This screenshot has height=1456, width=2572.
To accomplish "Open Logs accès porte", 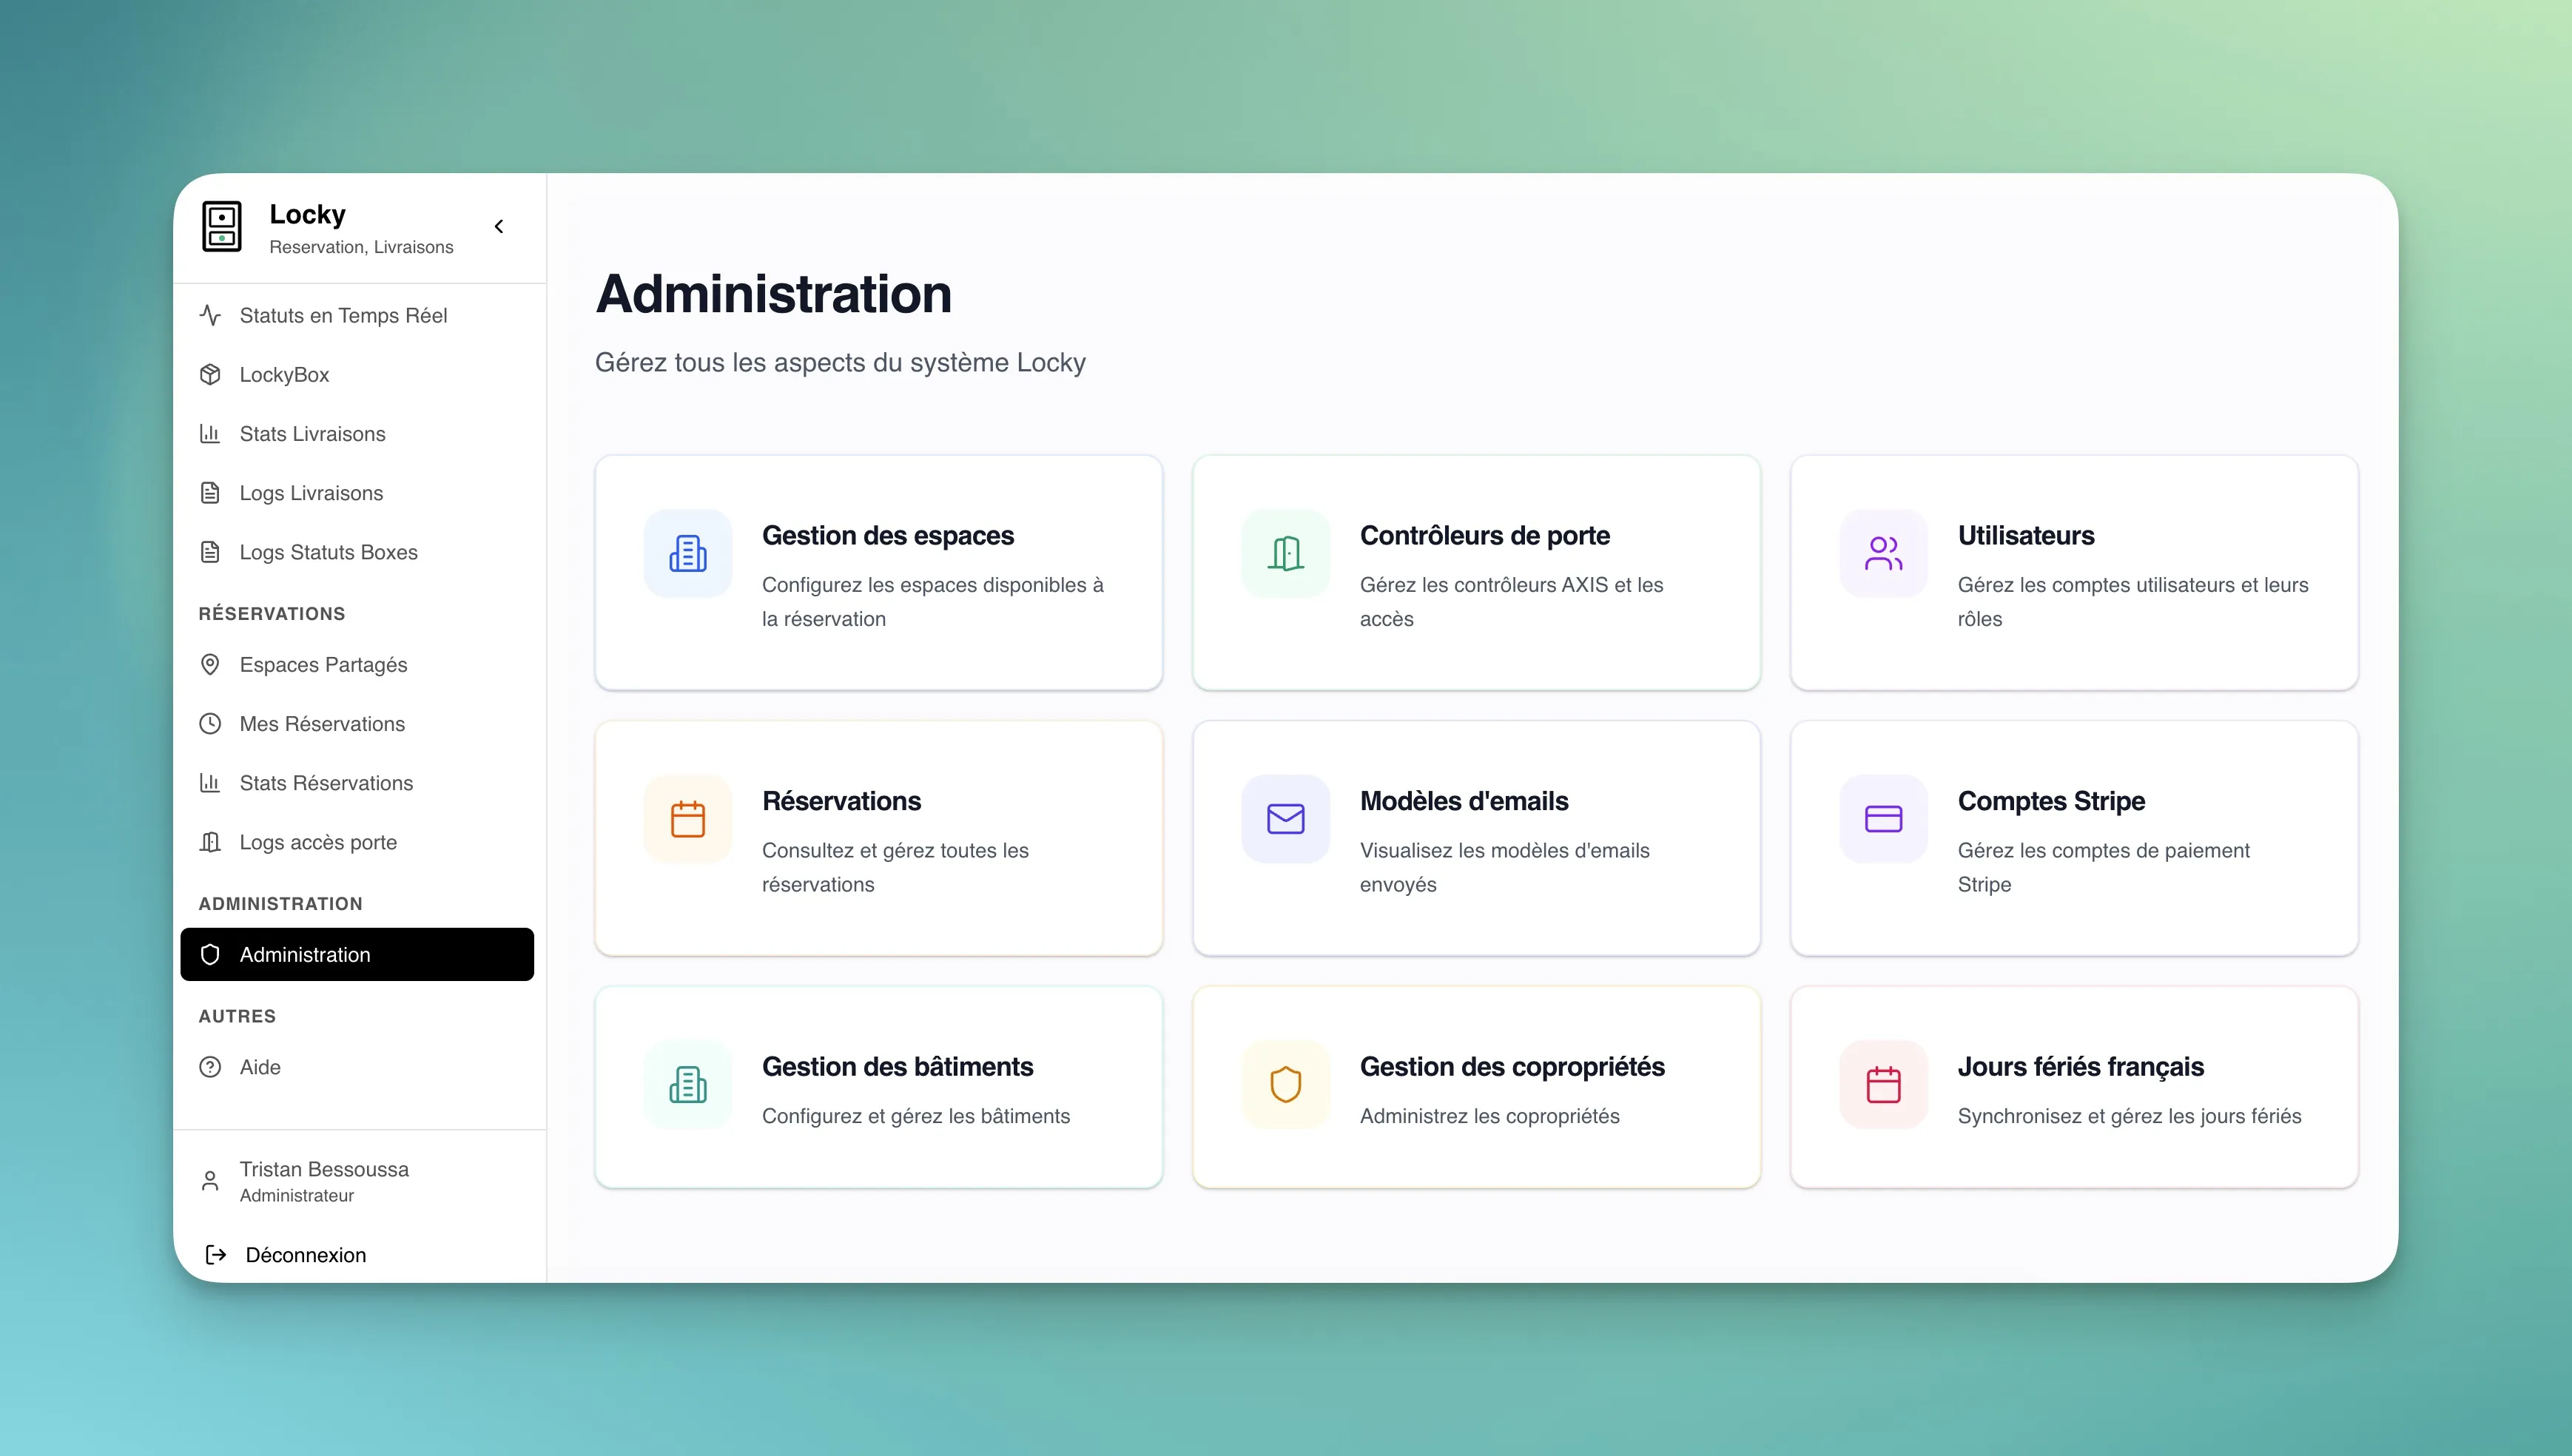I will [357, 842].
